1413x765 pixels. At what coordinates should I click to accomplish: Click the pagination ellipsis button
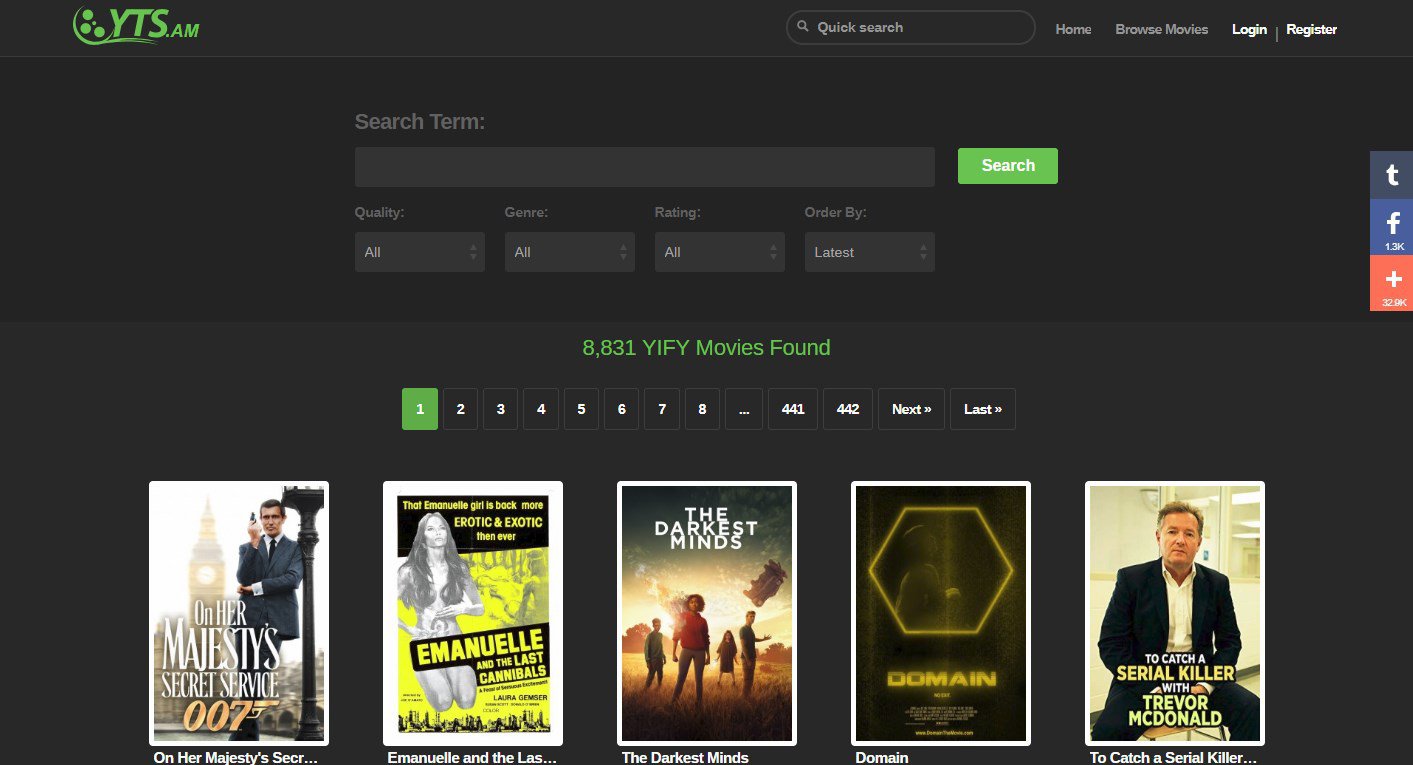click(744, 409)
